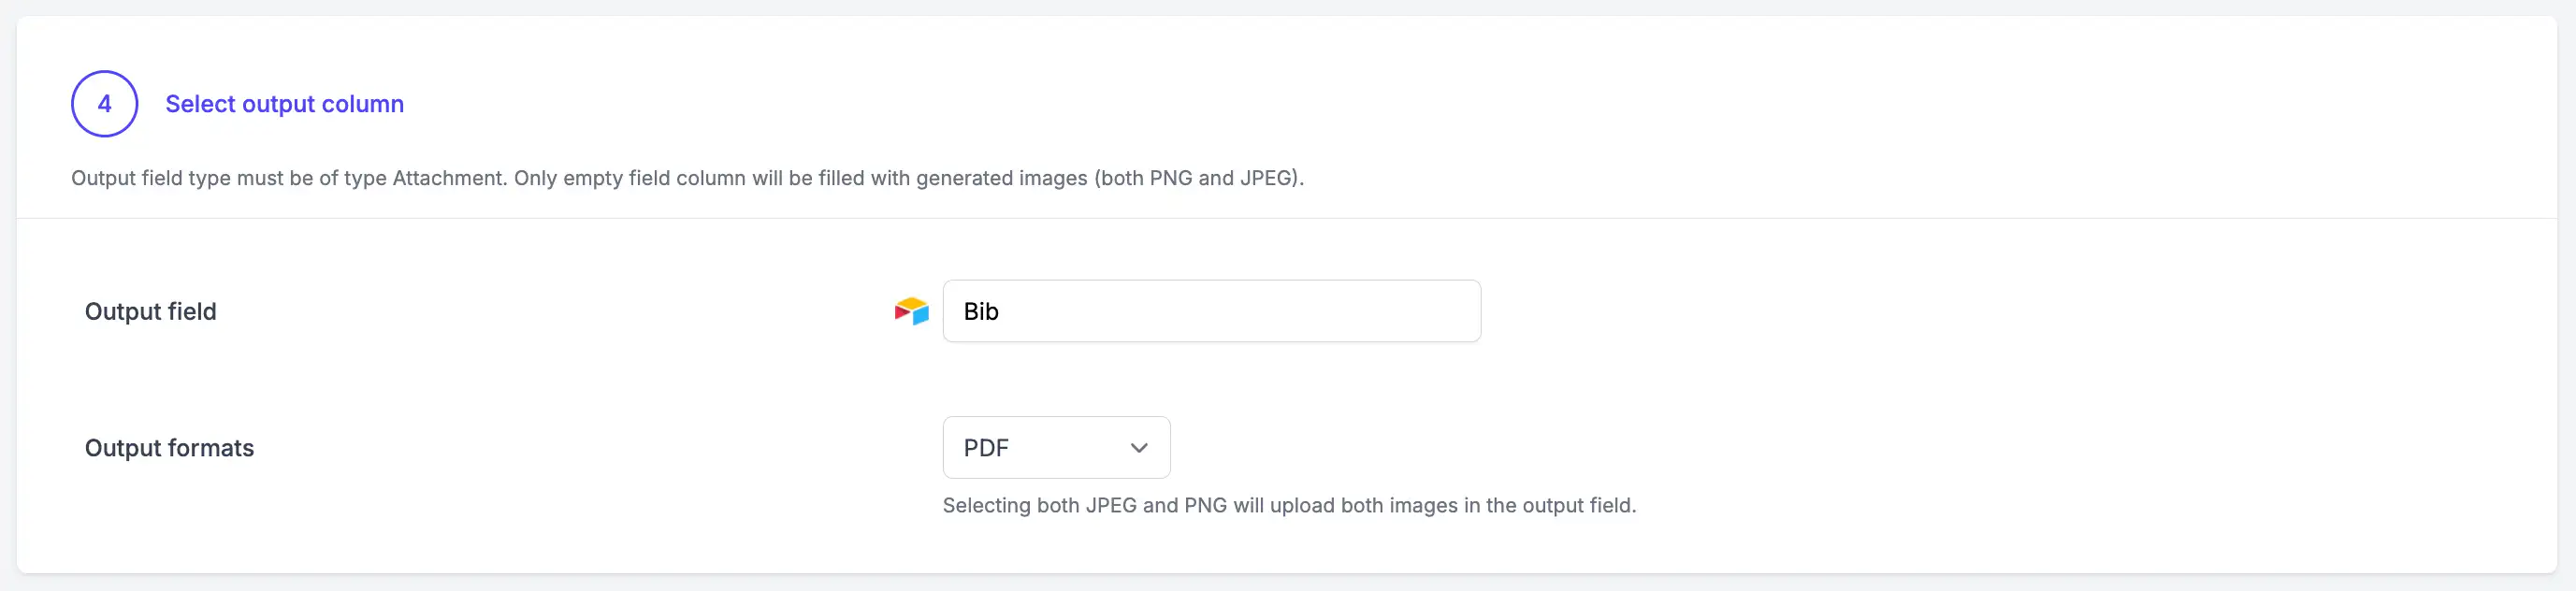This screenshot has height=591, width=2576.
Task: Focus the Output field input containing Bib
Action: (x=1211, y=311)
